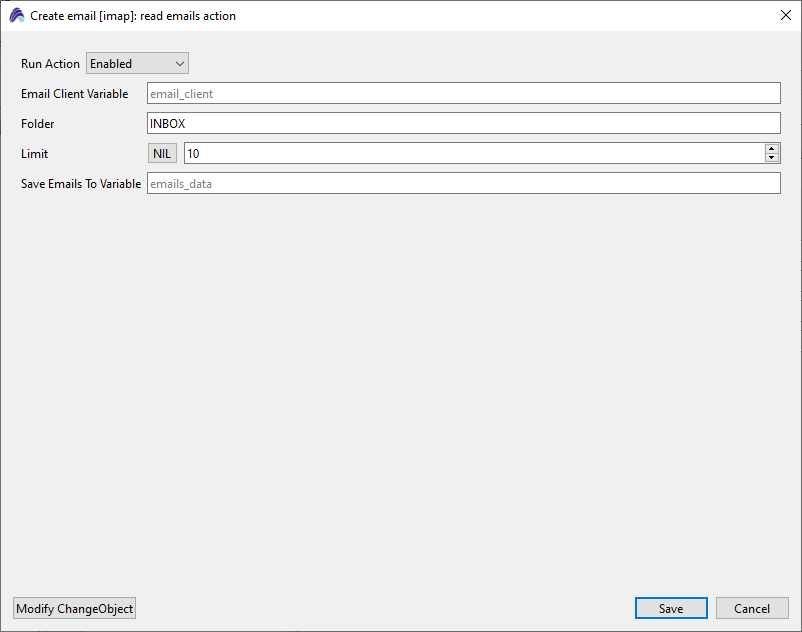Click the Email Client Variable label
Screen dimensions: 802x632
(74, 94)
